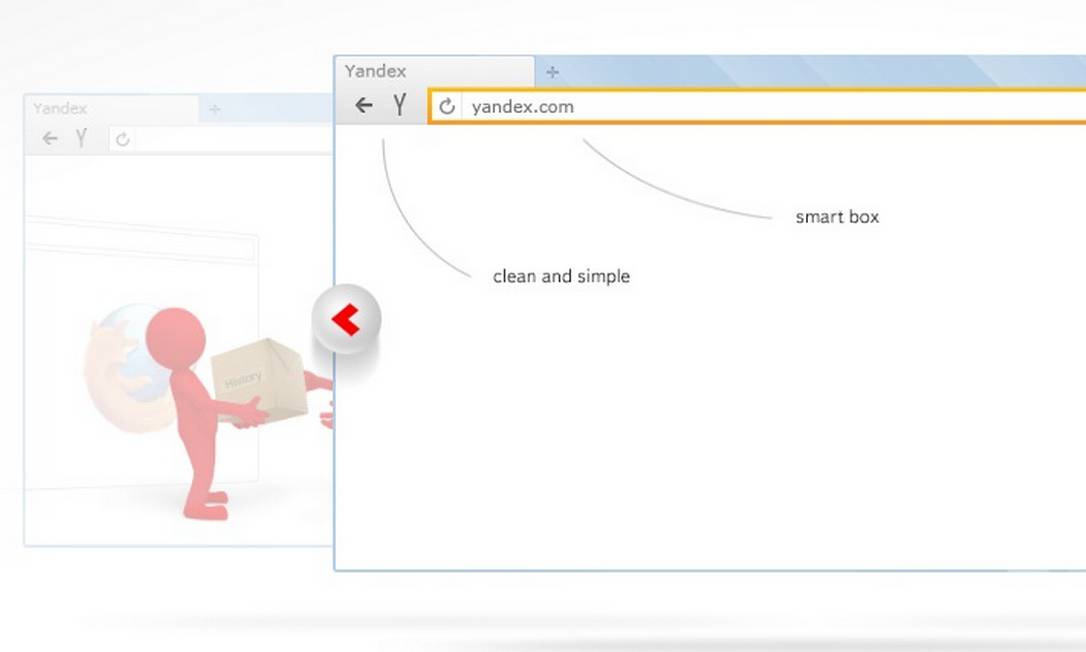Click the plus icon on the background window tab bar
The width and height of the screenshot is (1086, 652).
[215, 108]
